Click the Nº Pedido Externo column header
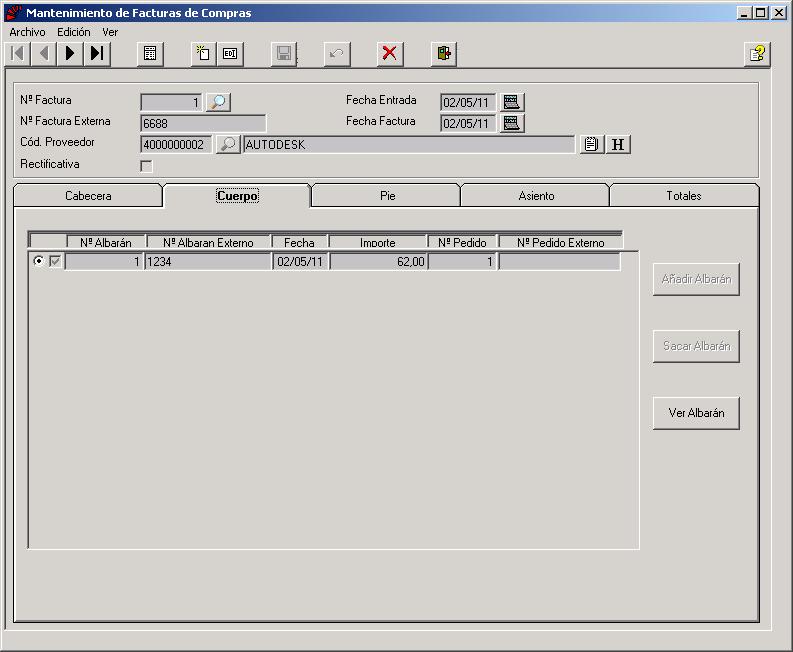The height and width of the screenshot is (652, 793). (560, 242)
